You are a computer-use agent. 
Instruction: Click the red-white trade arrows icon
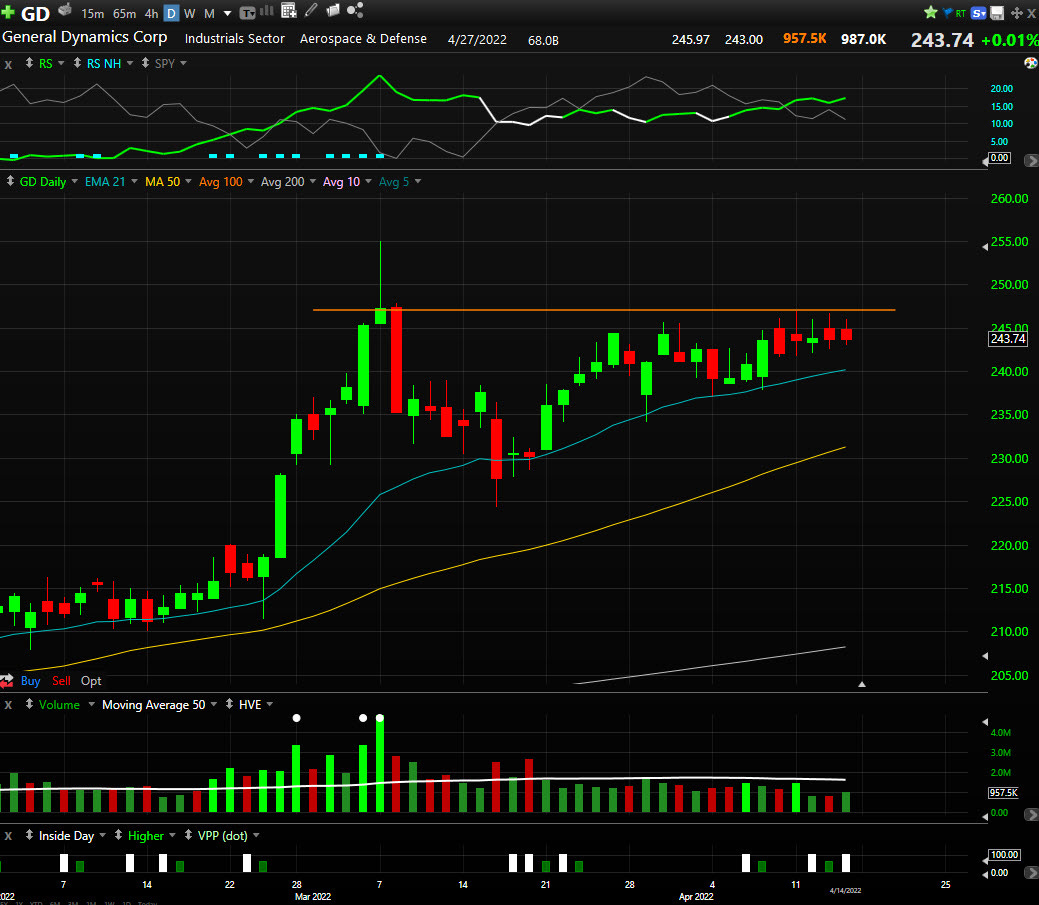[x=7, y=680]
